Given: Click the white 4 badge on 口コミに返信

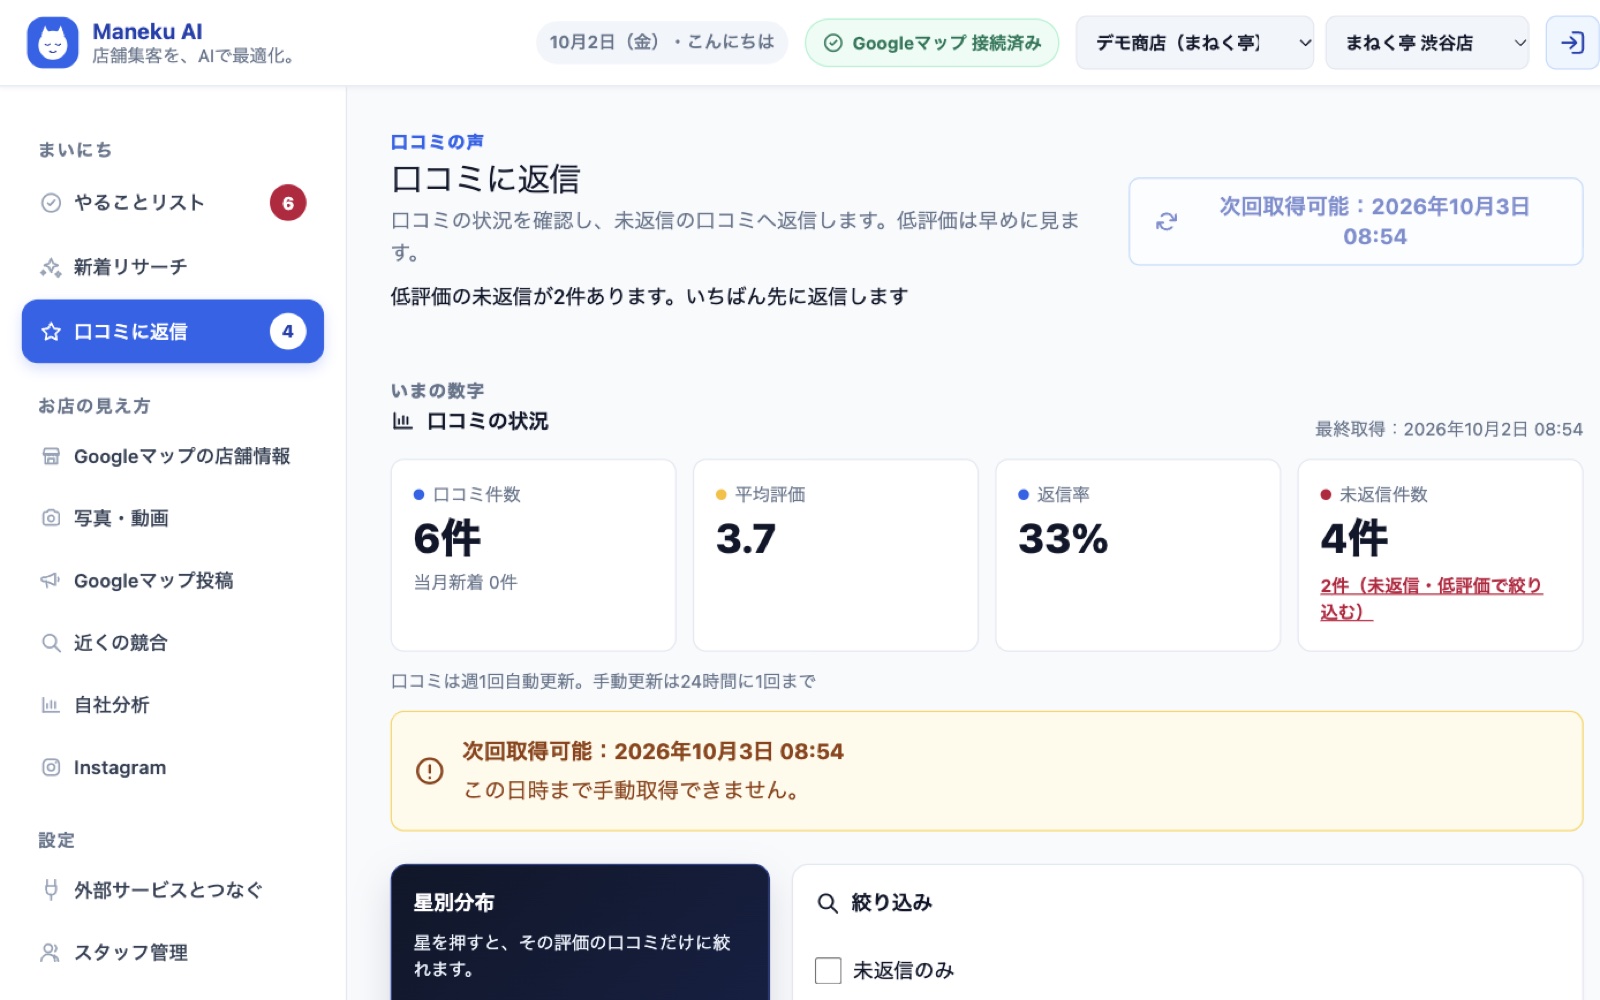Looking at the screenshot, I should point(288,331).
